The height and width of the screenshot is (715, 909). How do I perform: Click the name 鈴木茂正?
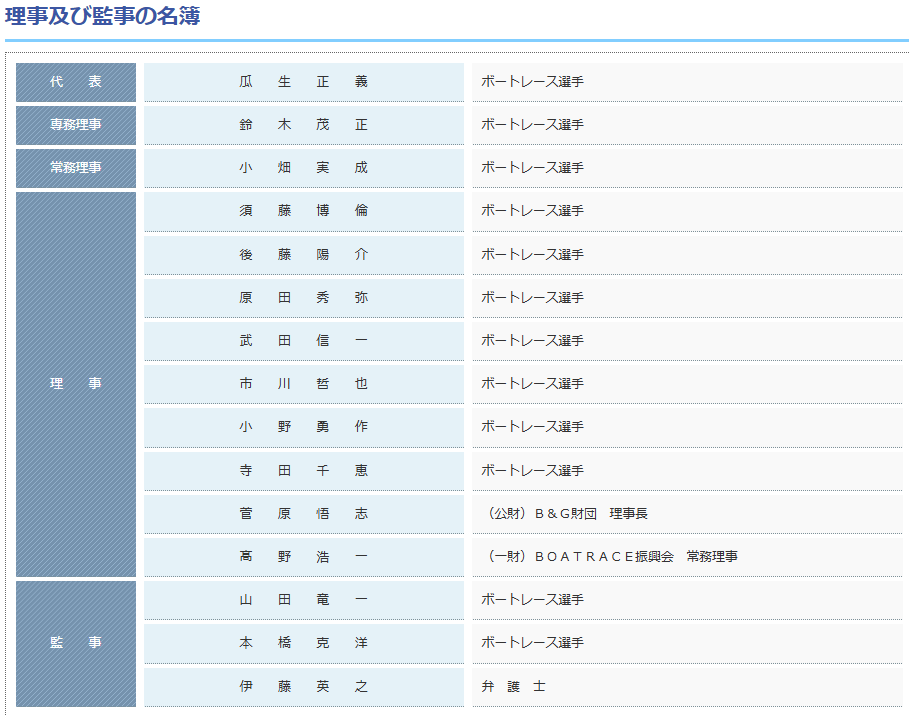(304, 125)
